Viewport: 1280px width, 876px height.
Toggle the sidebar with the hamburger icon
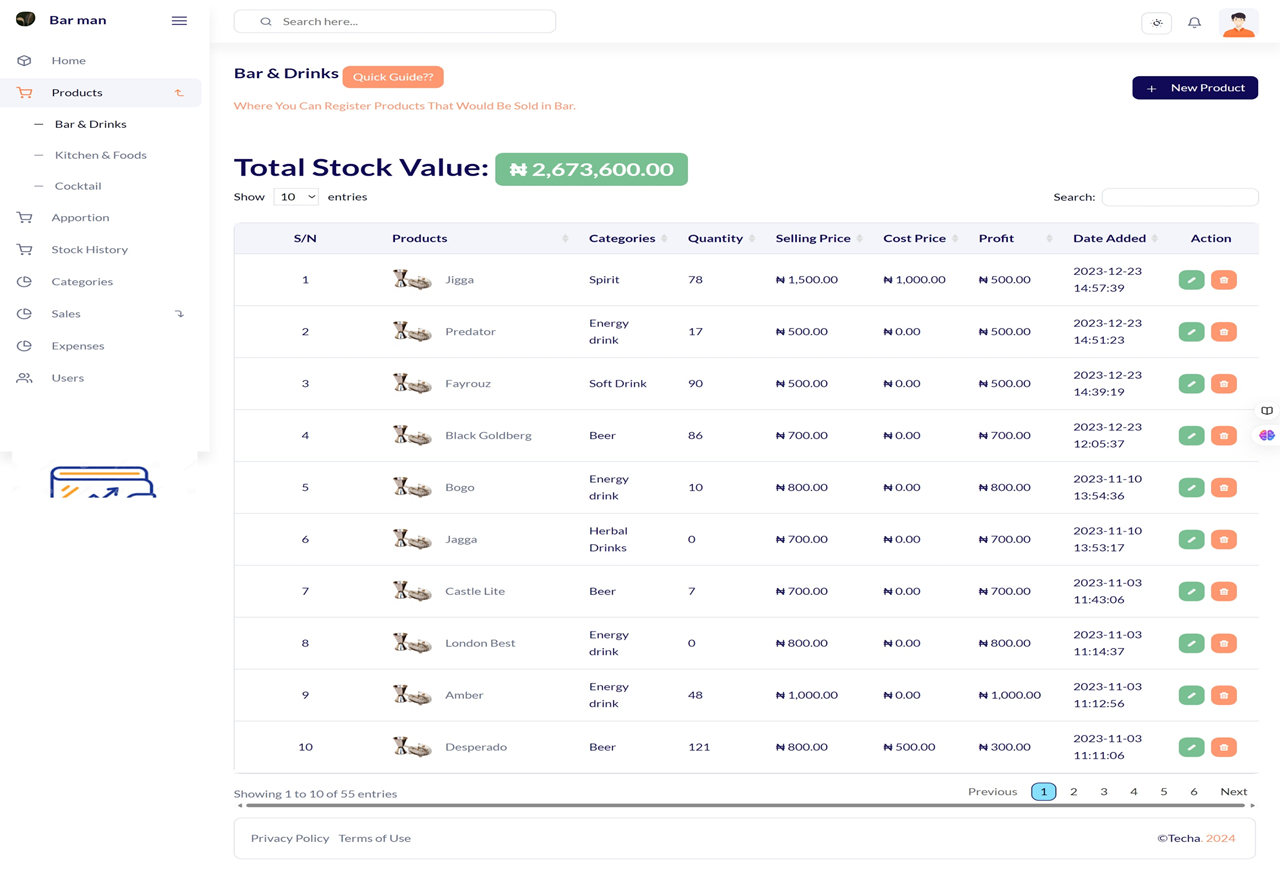click(x=179, y=20)
